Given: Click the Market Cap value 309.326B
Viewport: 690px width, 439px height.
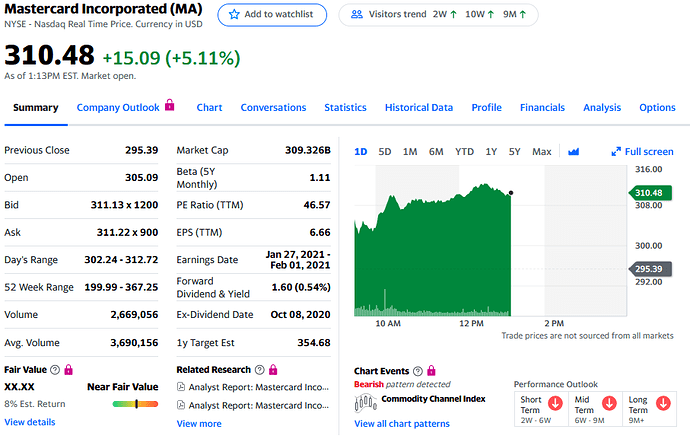Looking at the screenshot, I should coord(308,150).
